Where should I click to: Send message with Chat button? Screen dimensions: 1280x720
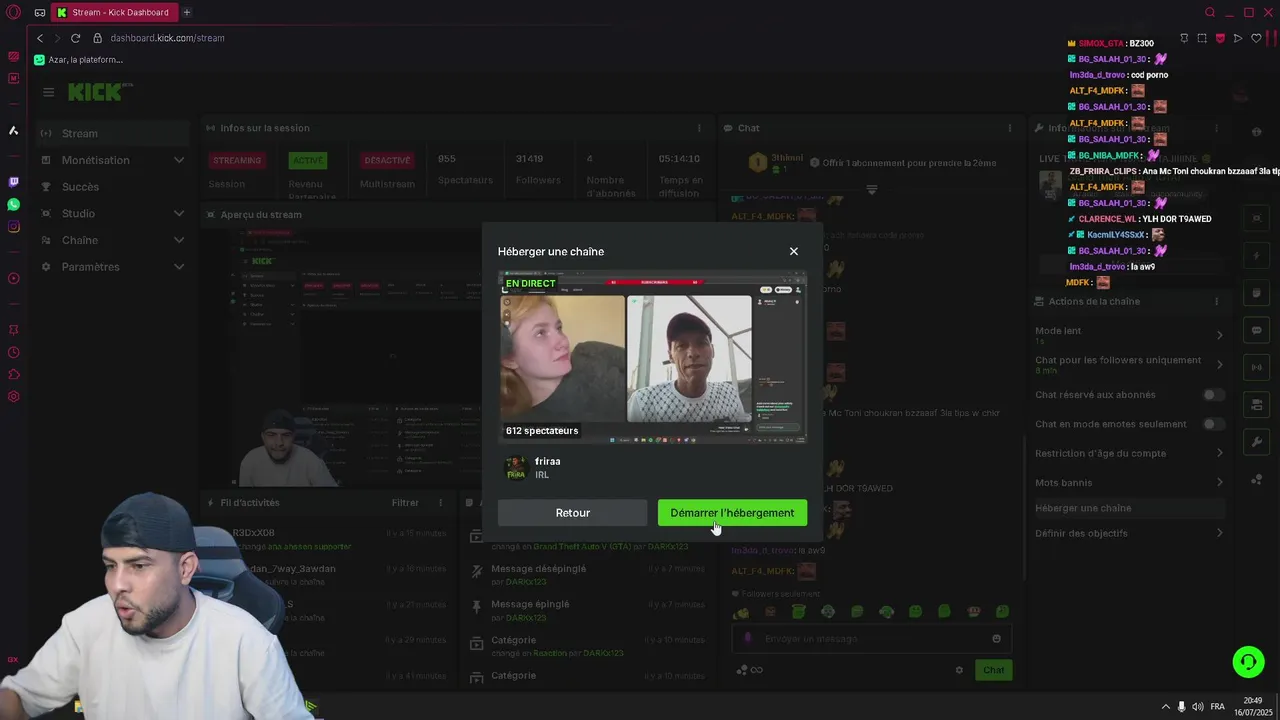point(993,670)
